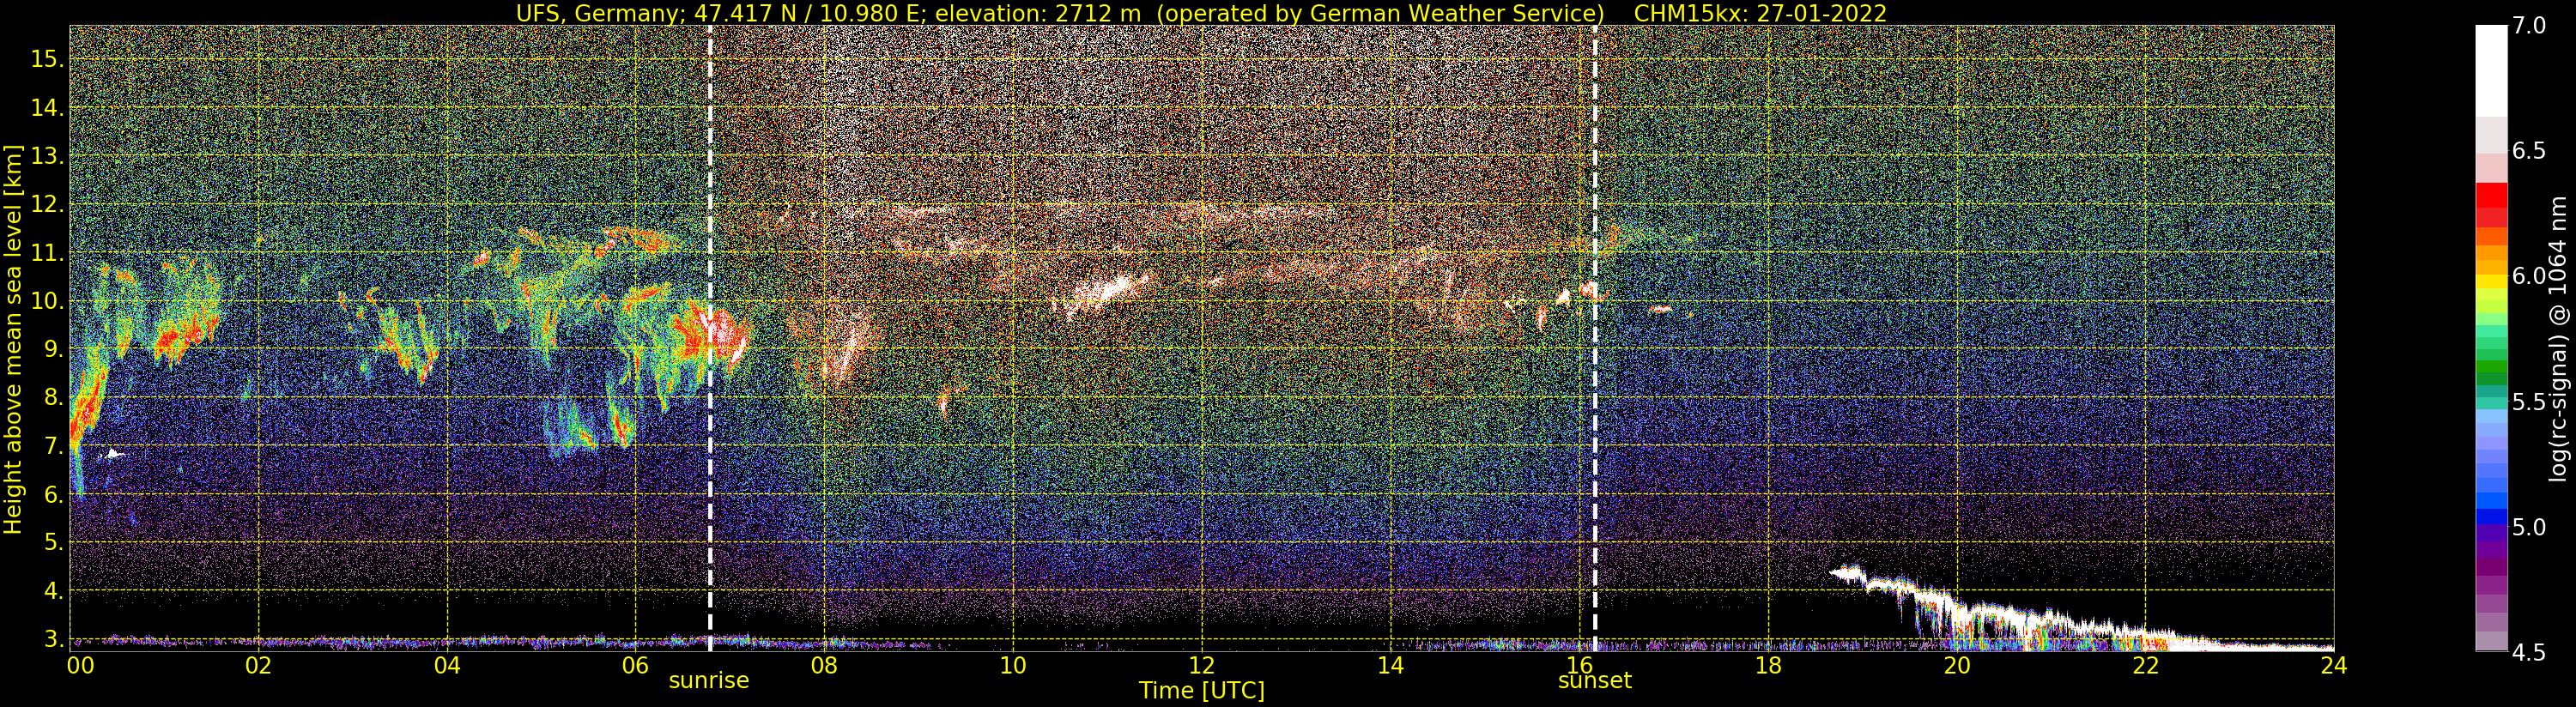Screen dimensions: 2576x707
Task: Click the colorbar '4.5' value label
Action: (2529, 653)
